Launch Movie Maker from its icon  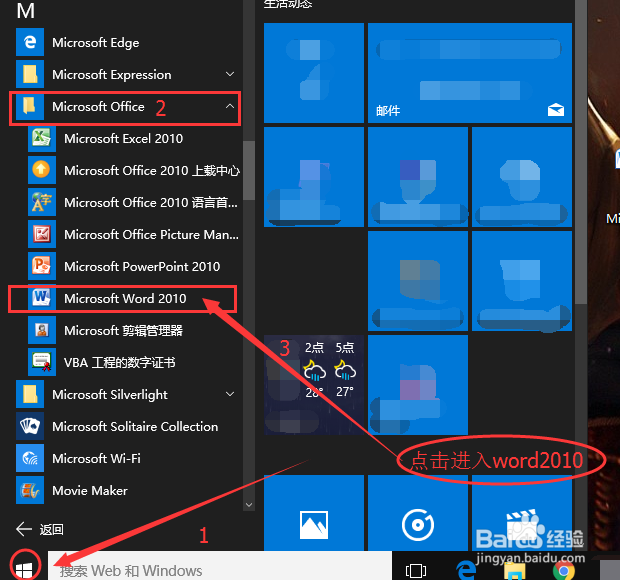click(30, 490)
